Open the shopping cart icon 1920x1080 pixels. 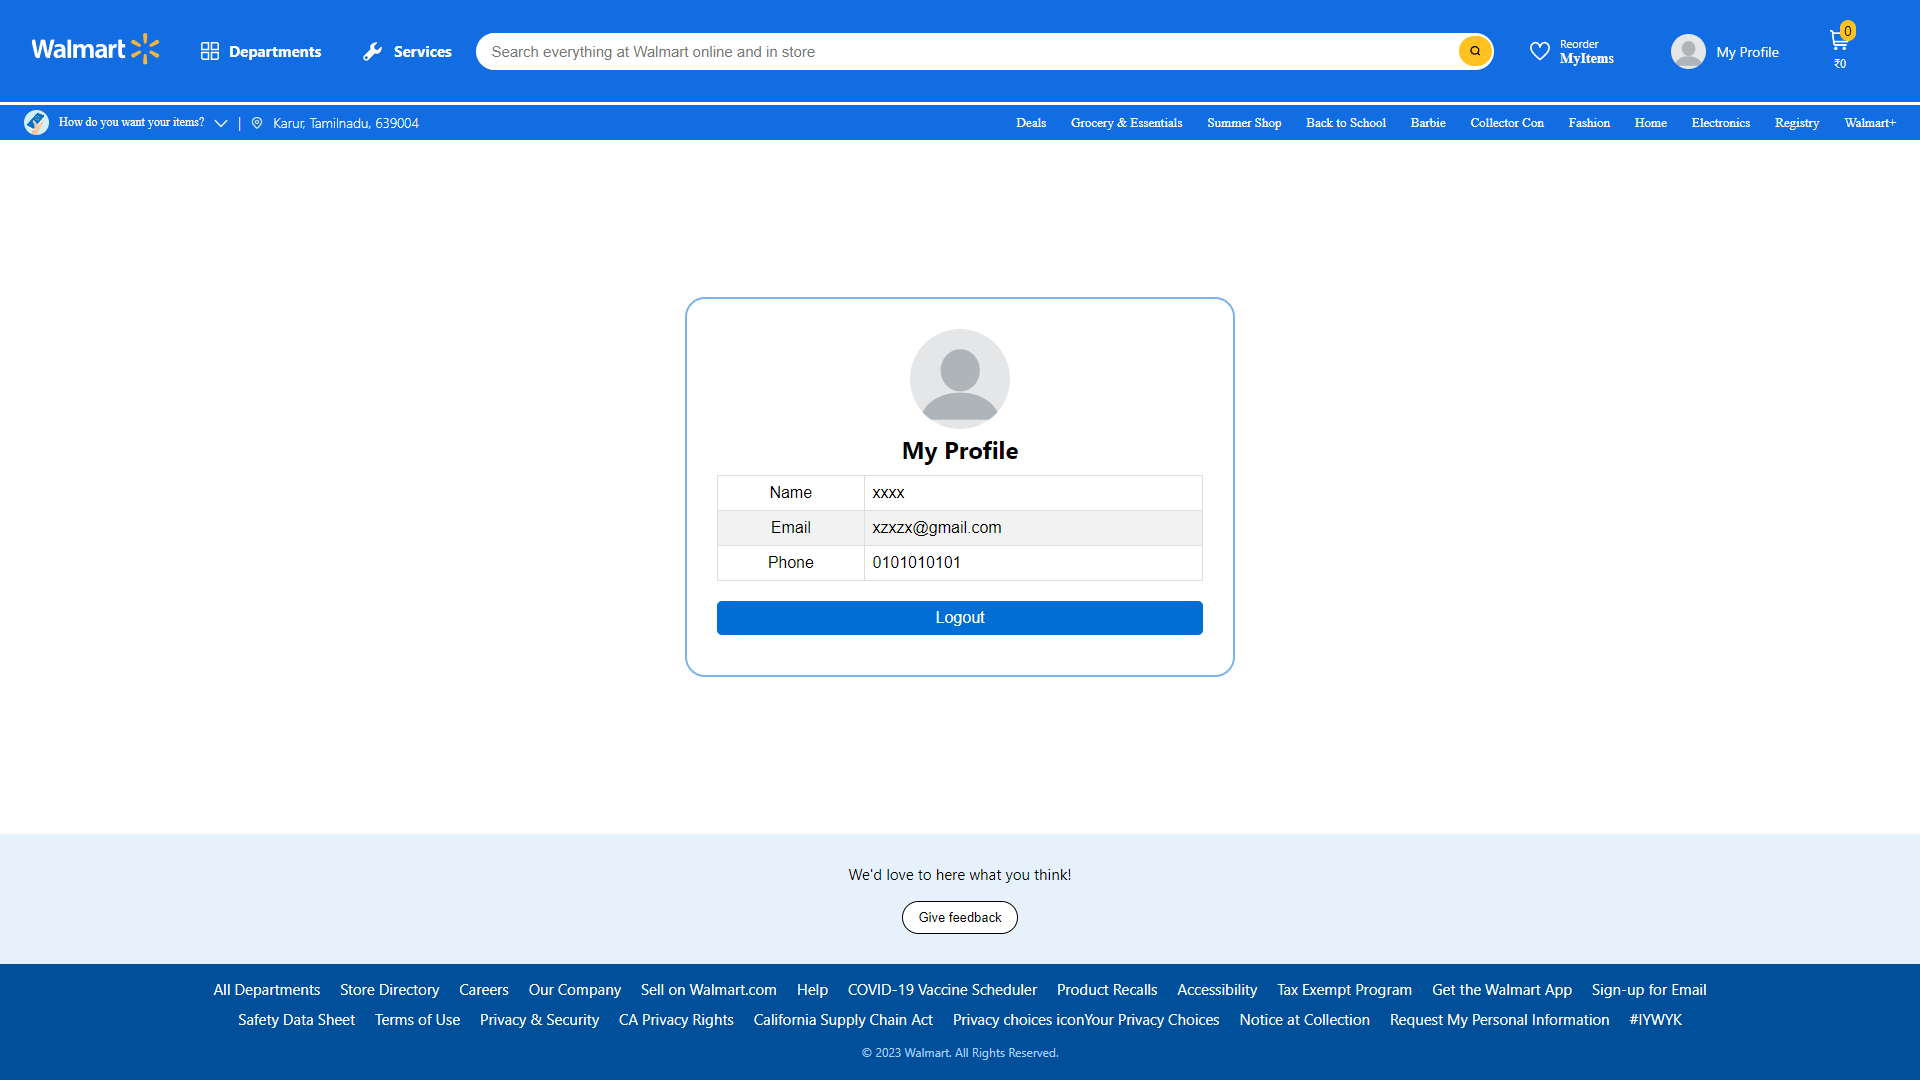coord(1838,41)
